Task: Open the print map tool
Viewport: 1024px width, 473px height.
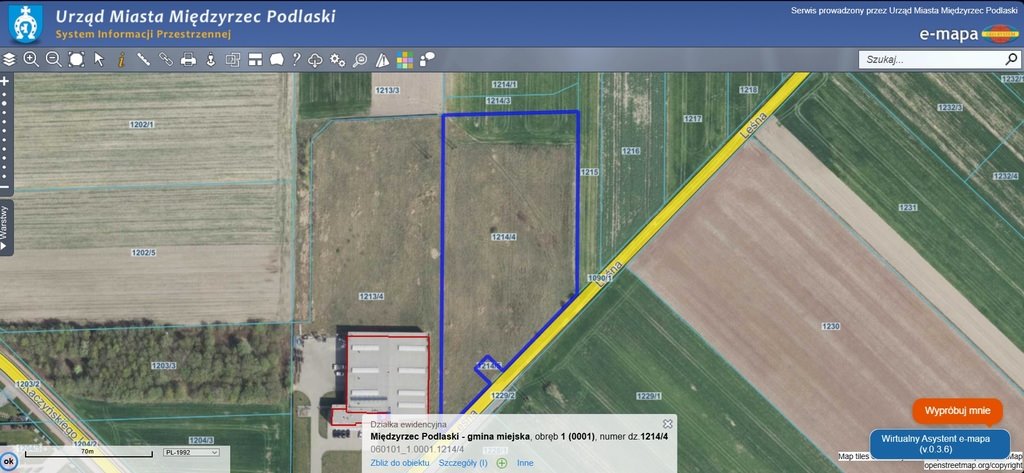Action: point(188,60)
